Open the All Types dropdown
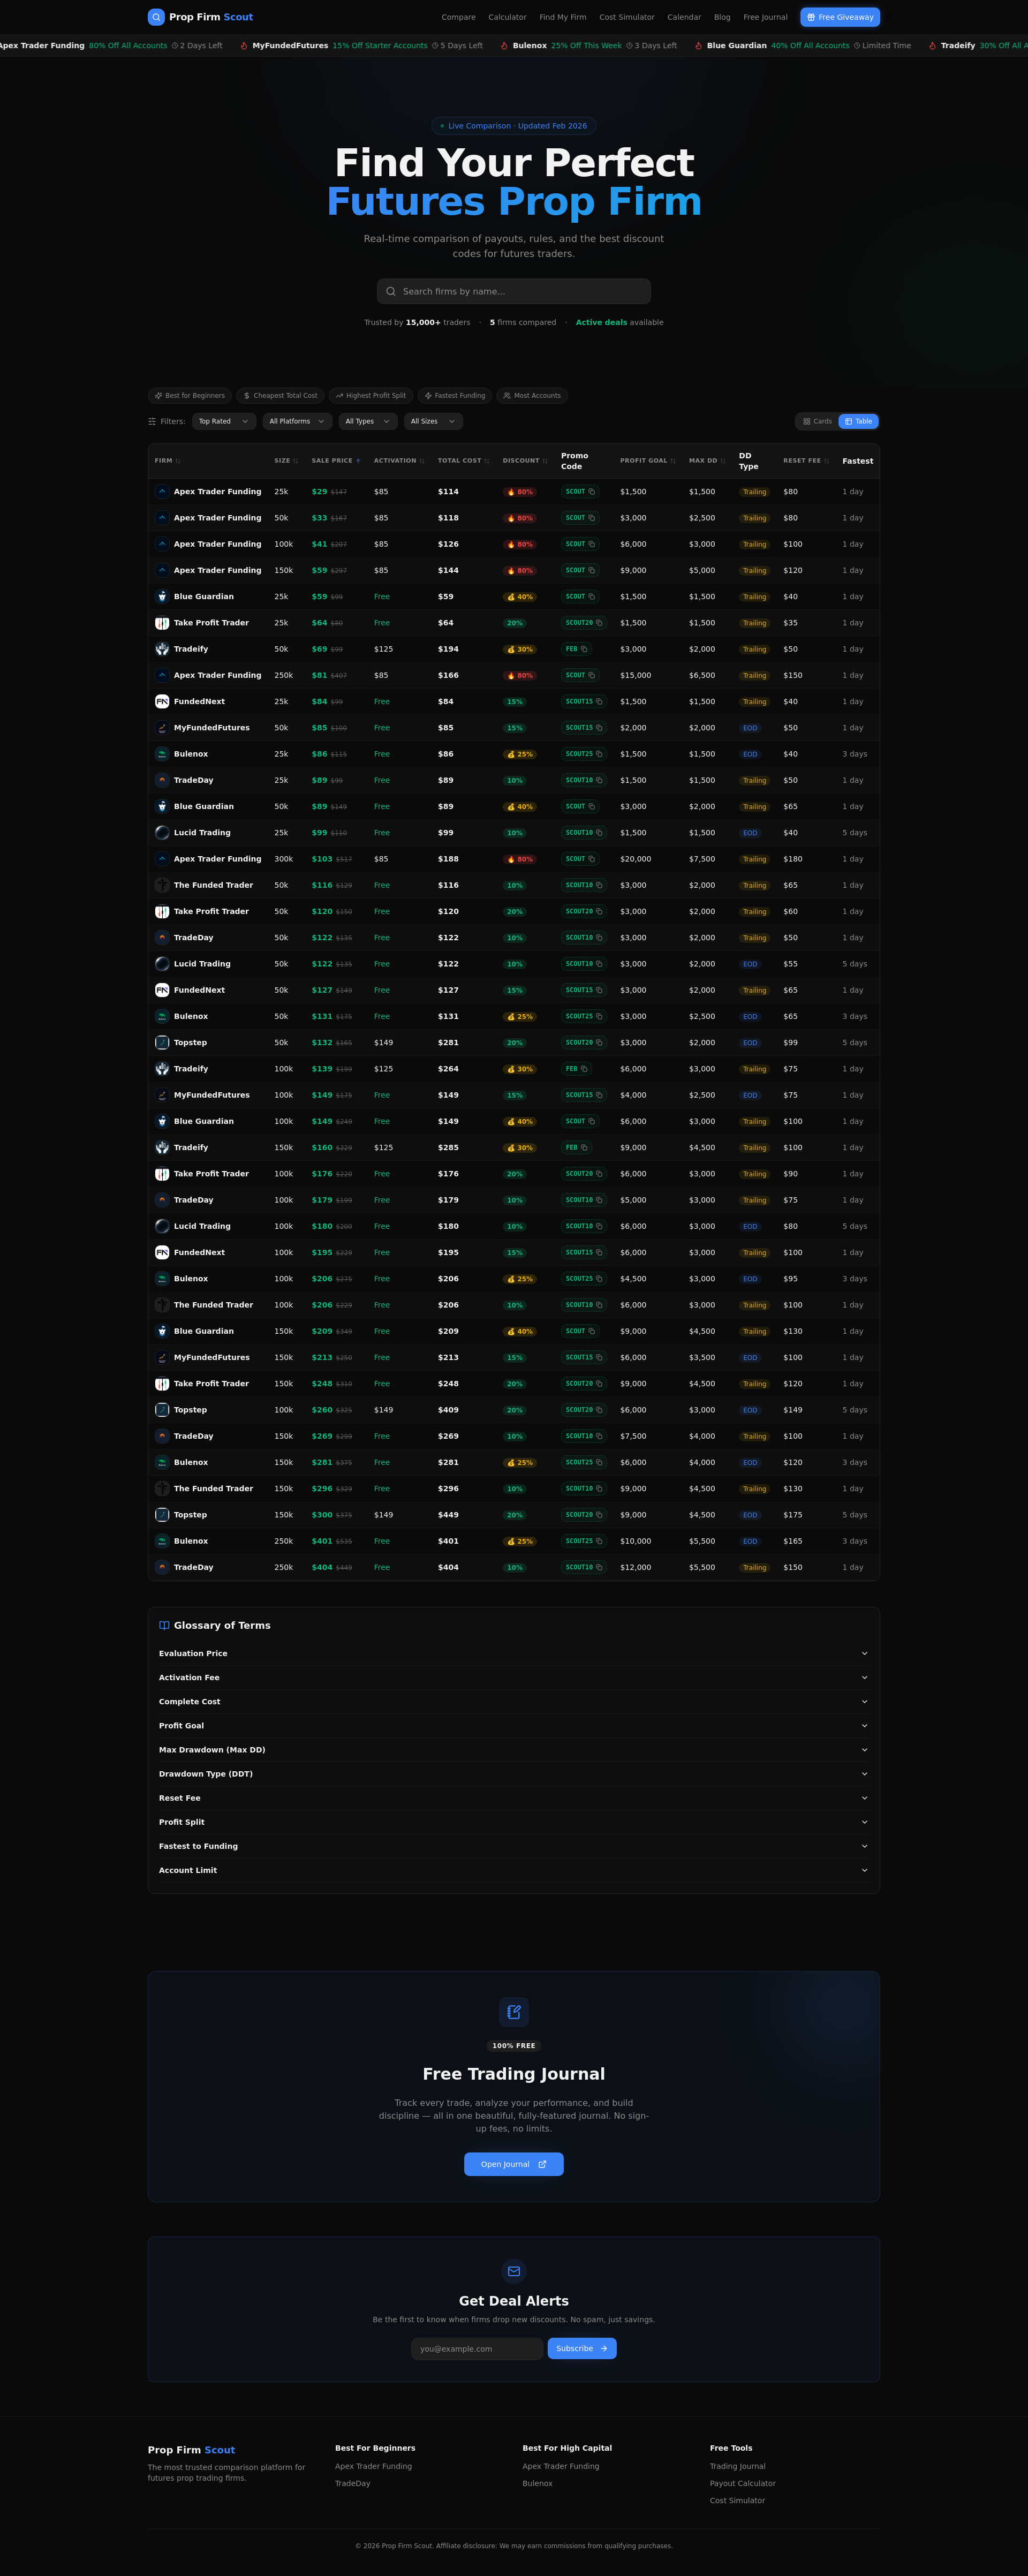The height and width of the screenshot is (2576, 1028). tap(368, 422)
